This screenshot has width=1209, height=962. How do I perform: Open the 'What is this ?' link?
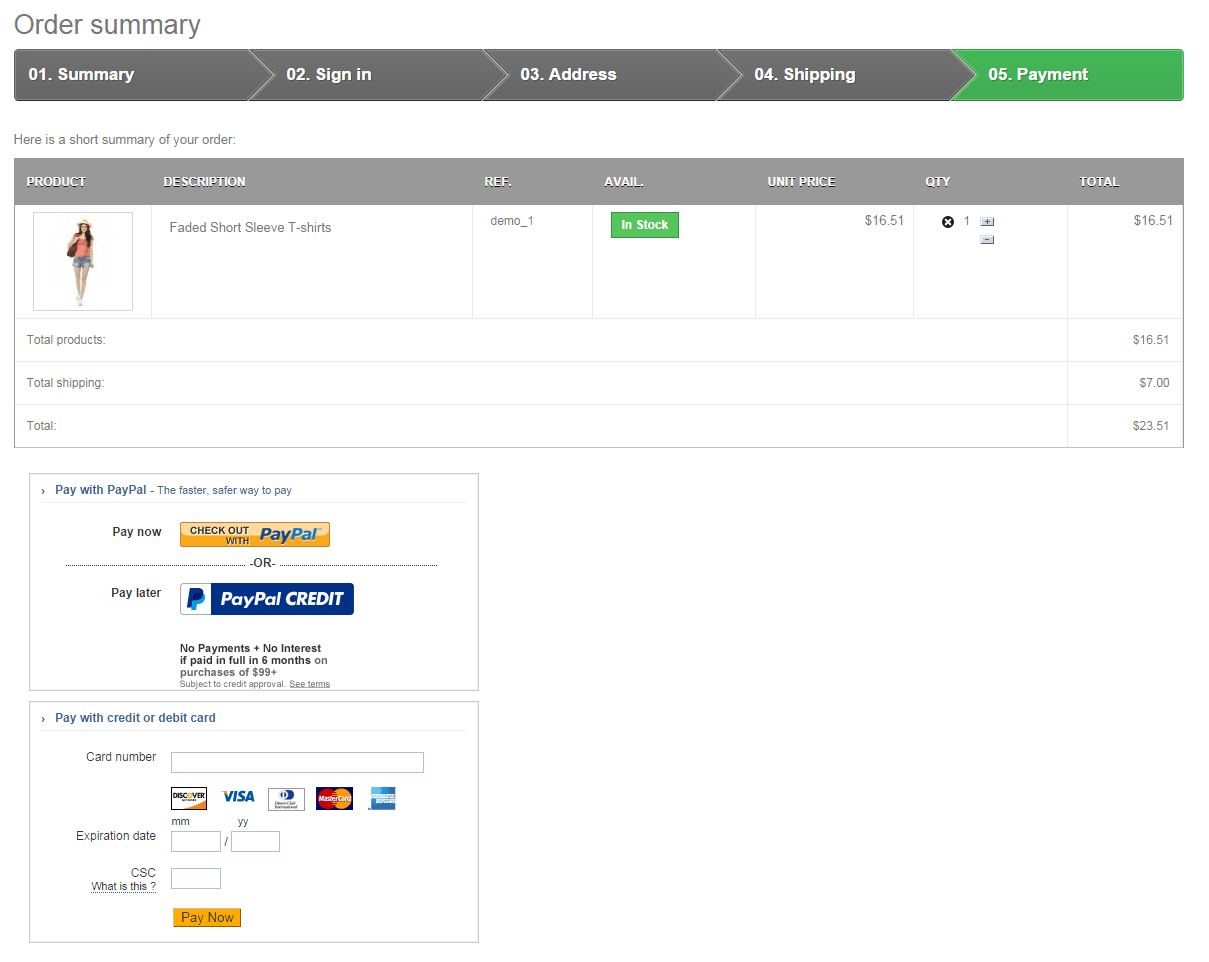click(124, 887)
